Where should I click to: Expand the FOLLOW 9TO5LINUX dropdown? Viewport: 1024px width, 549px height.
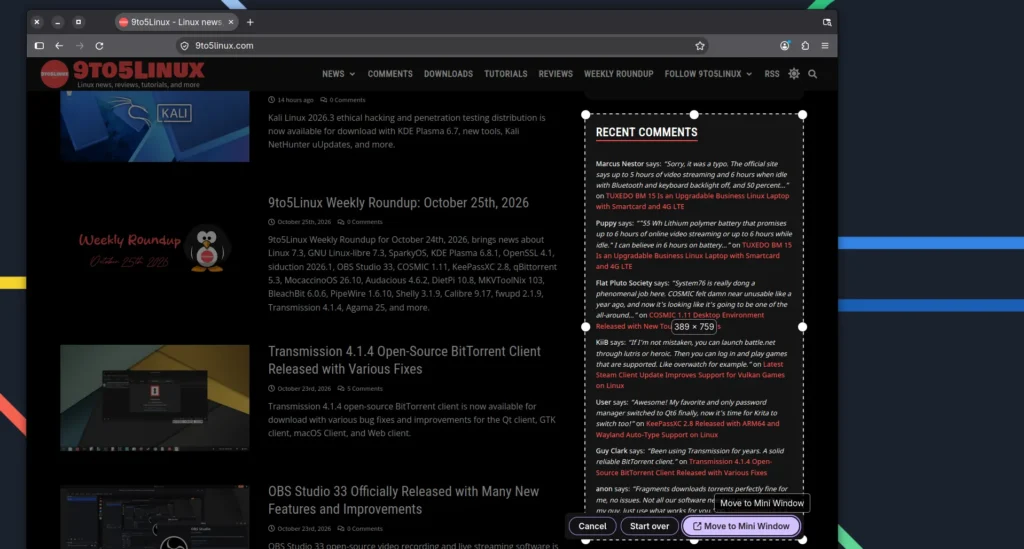coord(708,74)
